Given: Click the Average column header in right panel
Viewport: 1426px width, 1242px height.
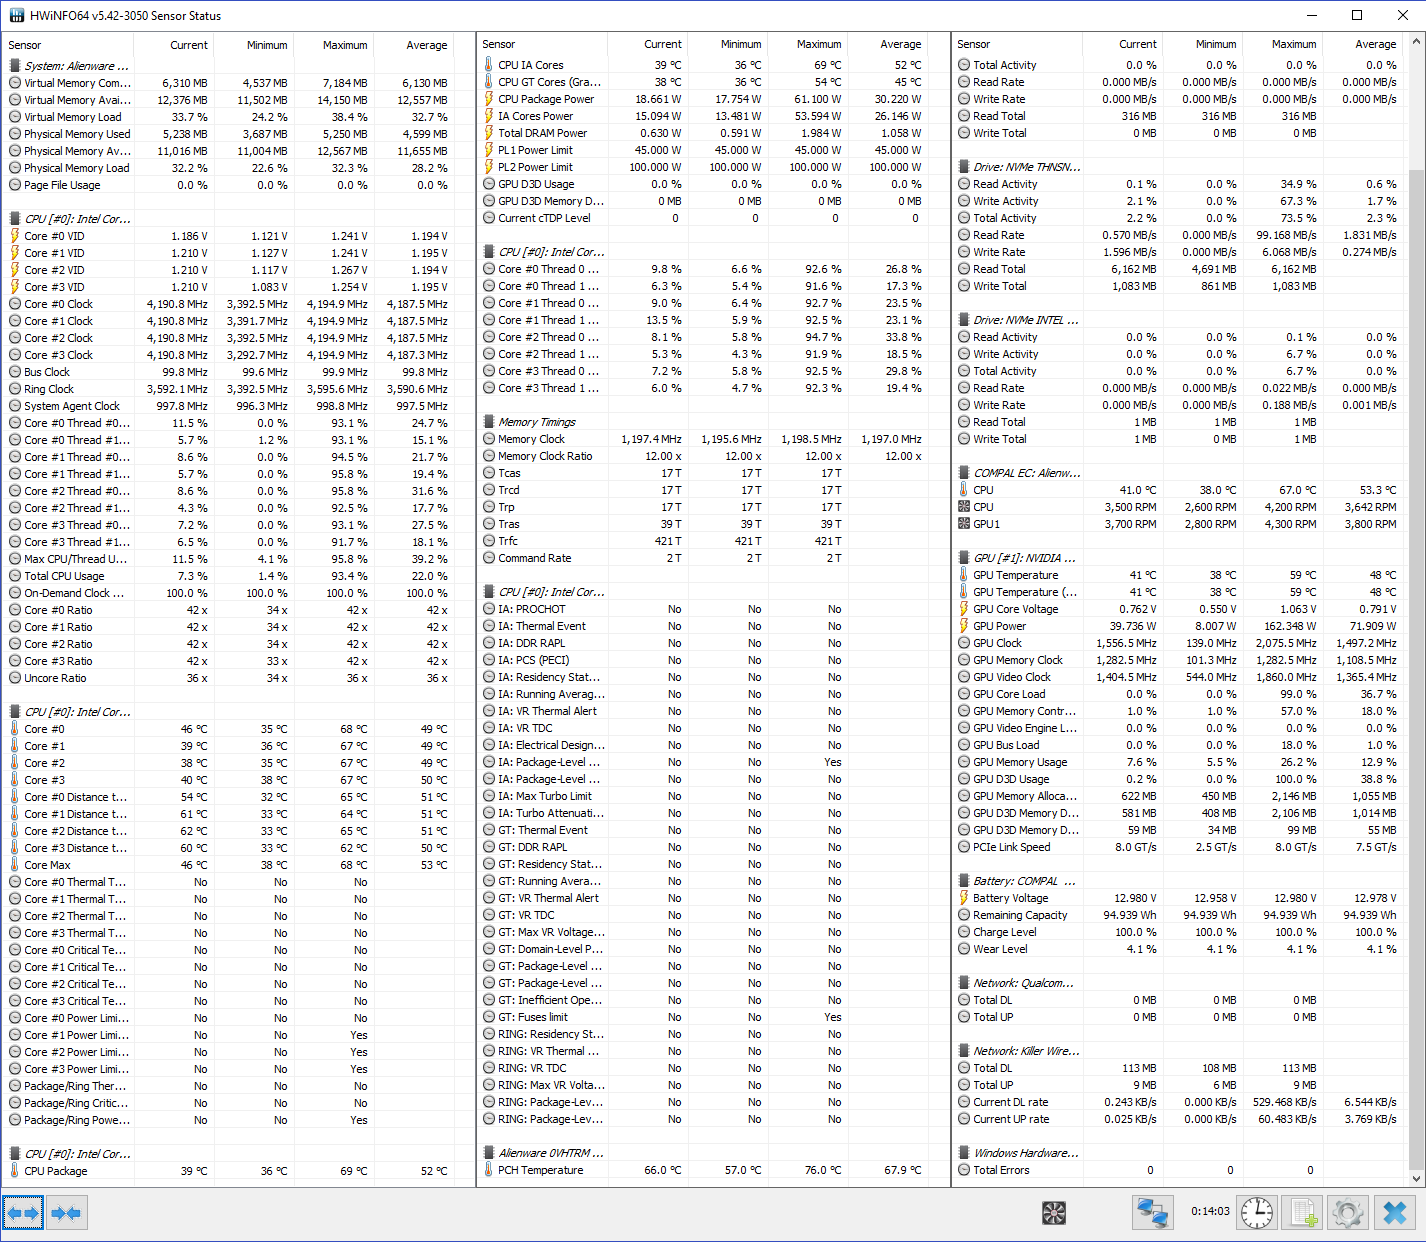Looking at the screenshot, I should pos(1375,44).
